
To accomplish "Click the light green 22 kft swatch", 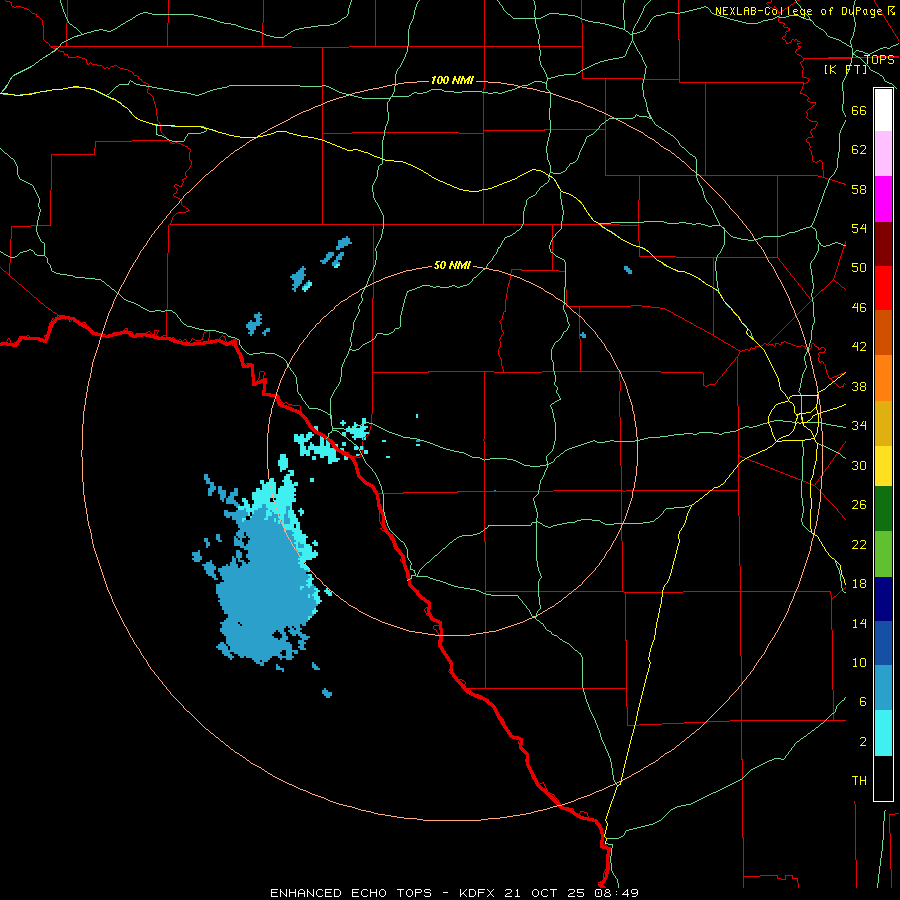I will (x=883, y=554).
